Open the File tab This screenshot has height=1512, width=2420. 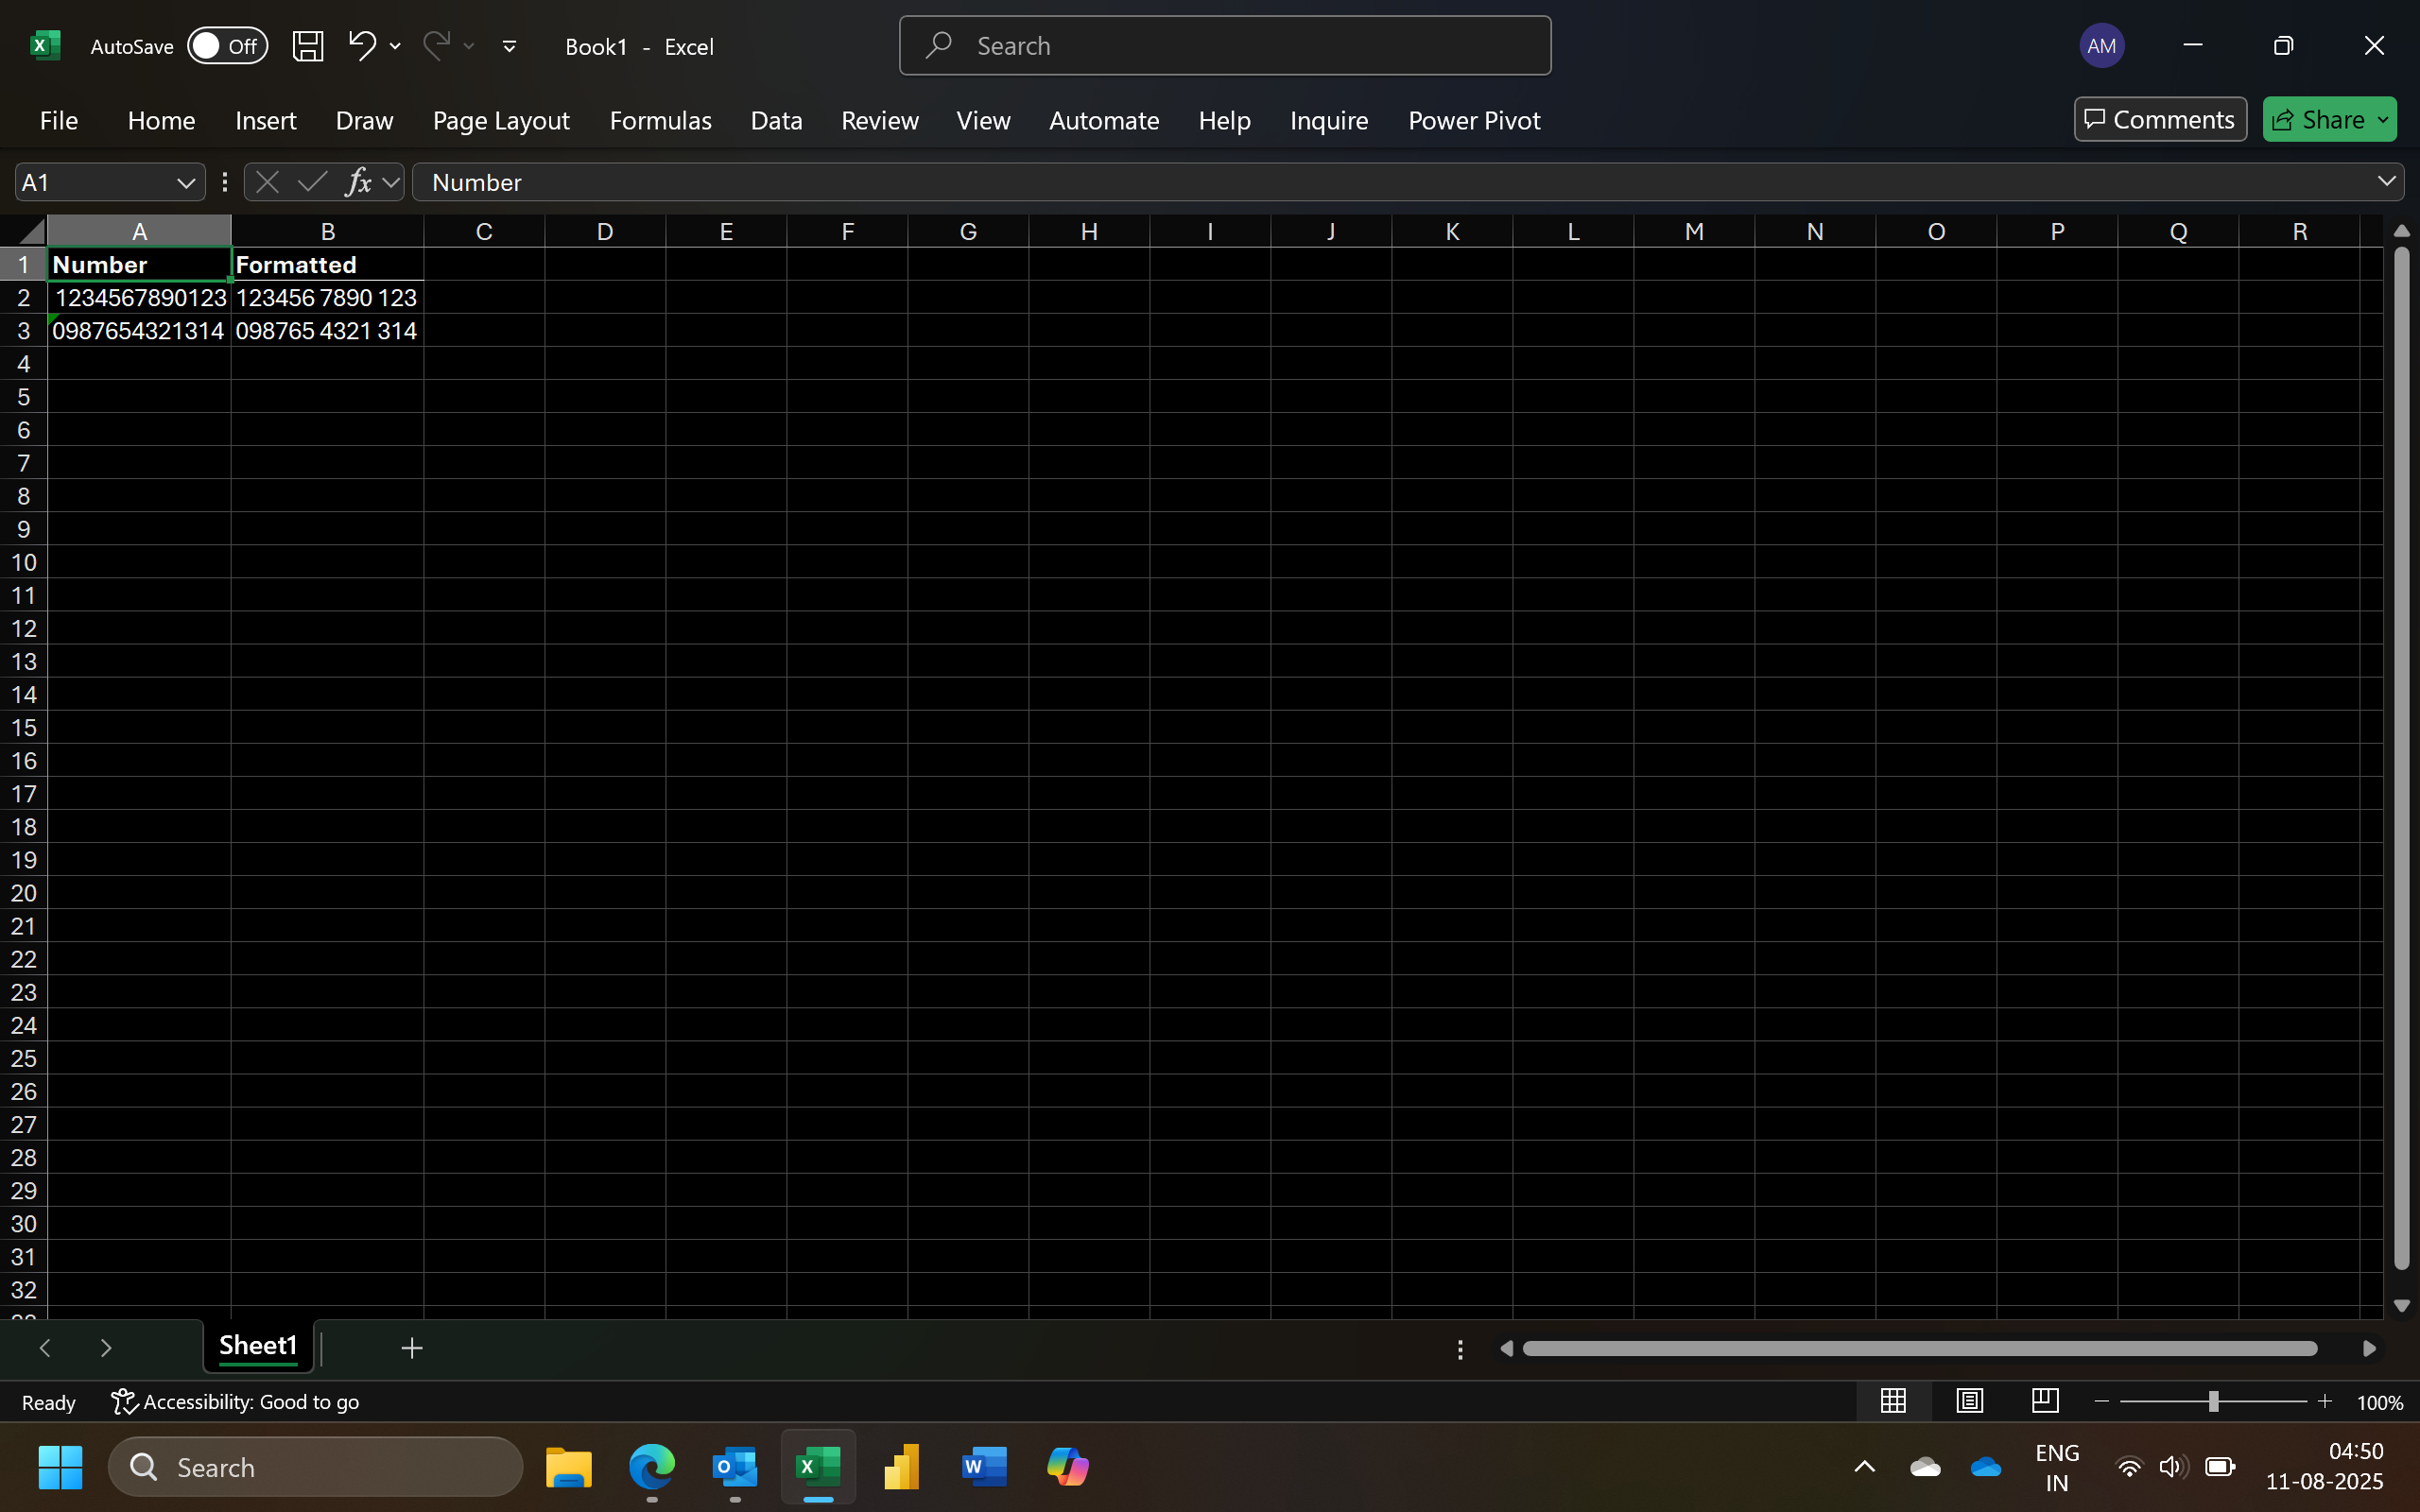[58, 120]
